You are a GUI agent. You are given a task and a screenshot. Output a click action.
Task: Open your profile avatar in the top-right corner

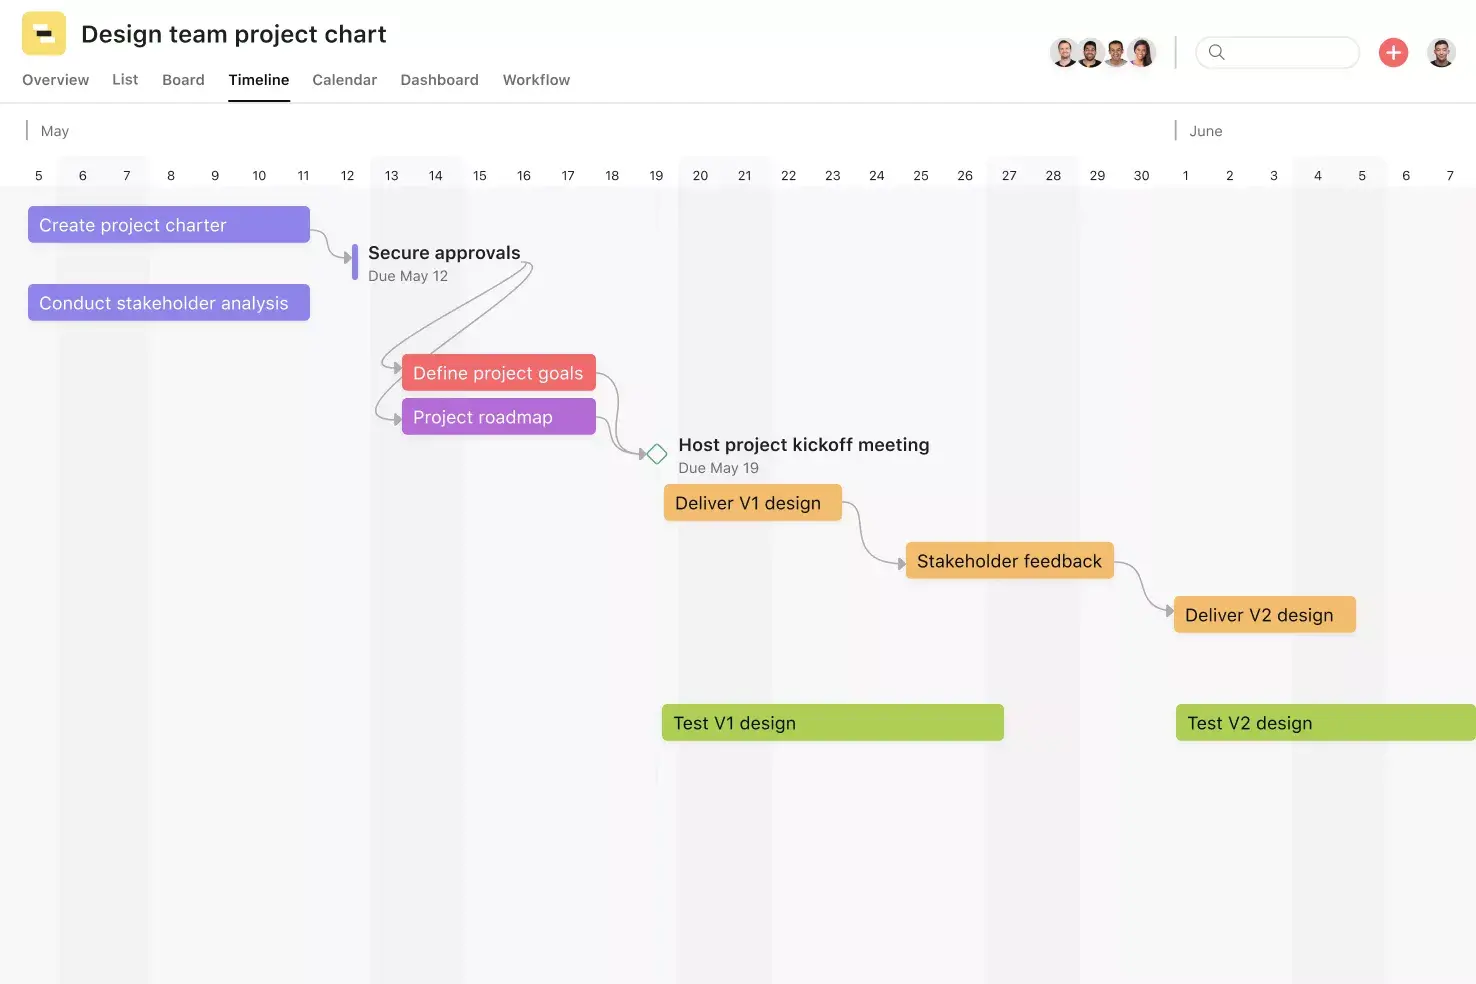tap(1441, 52)
